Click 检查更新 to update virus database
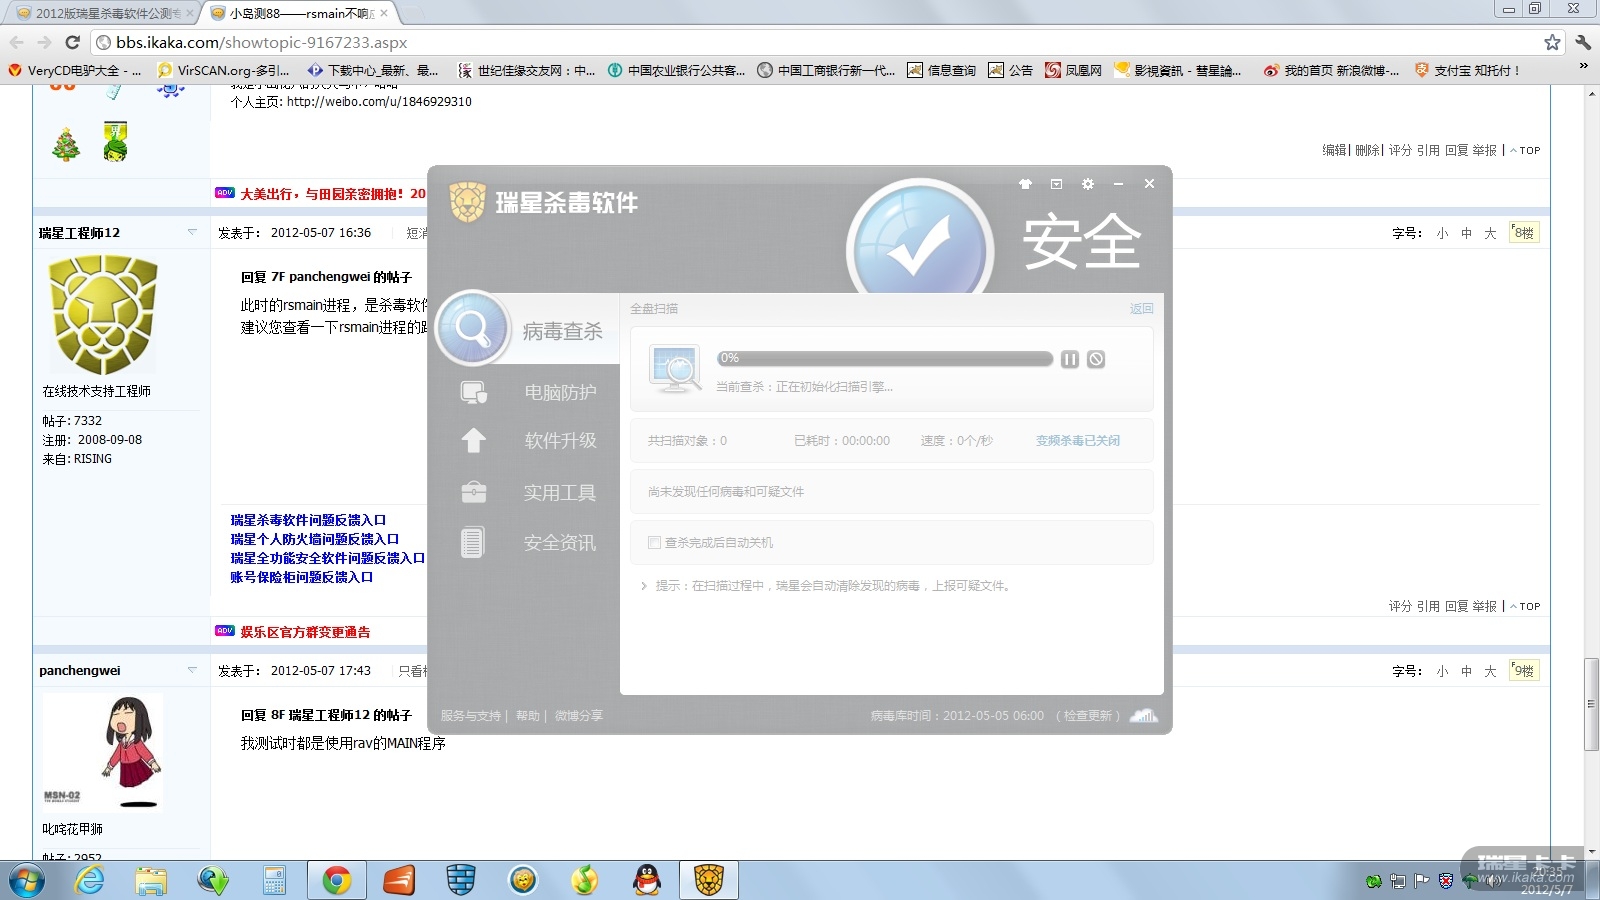Viewport: 1600px width, 900px height. click(x=1088, y=716)
